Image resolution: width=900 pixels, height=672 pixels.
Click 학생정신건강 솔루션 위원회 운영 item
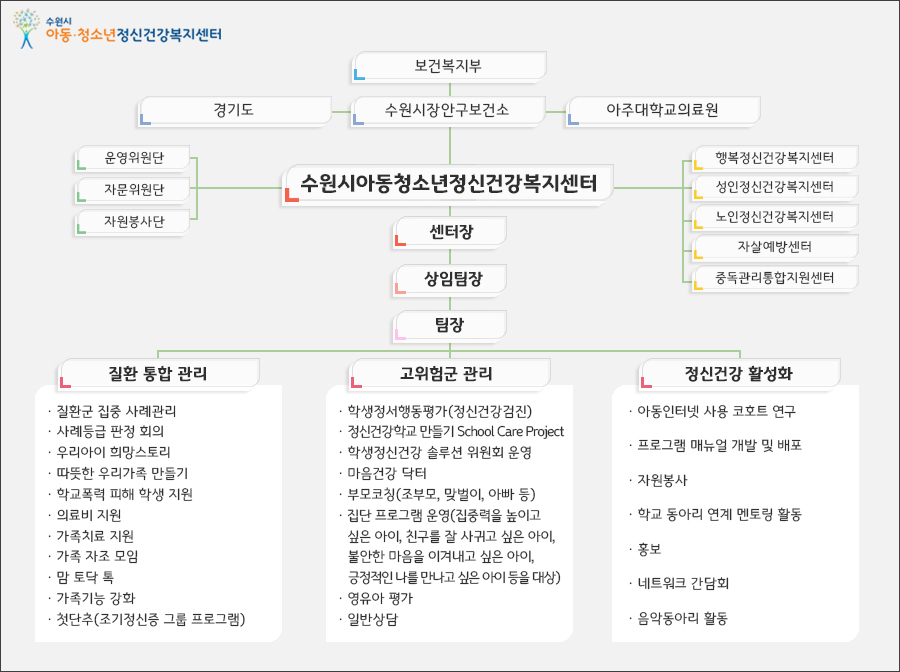coord(436,453)
